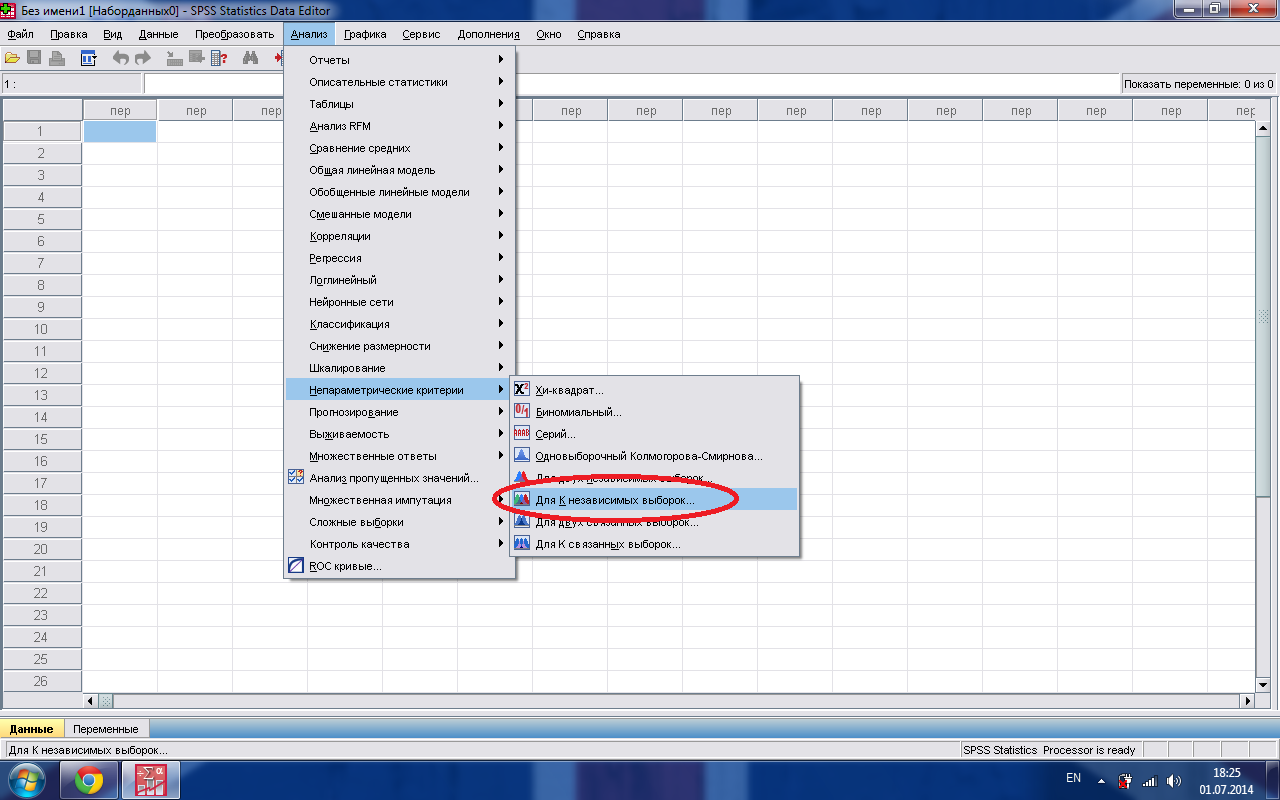
Task: Switch to the Переменные tab
Action: (105, 729)
